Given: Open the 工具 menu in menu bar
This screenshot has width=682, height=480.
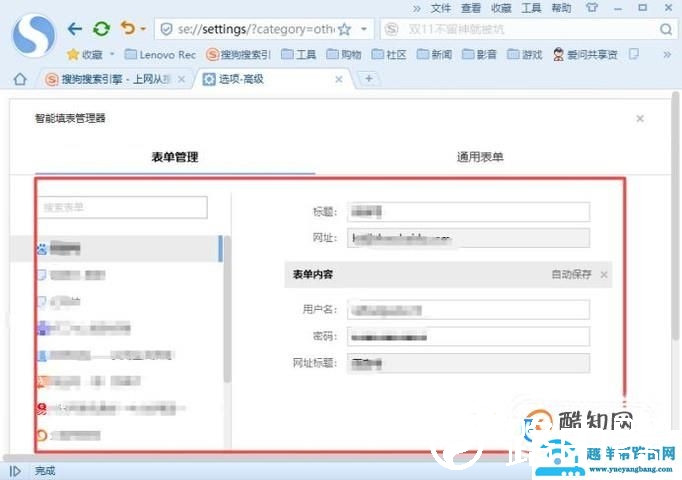Looking at the screenshot, I should [x=531, y=8].
